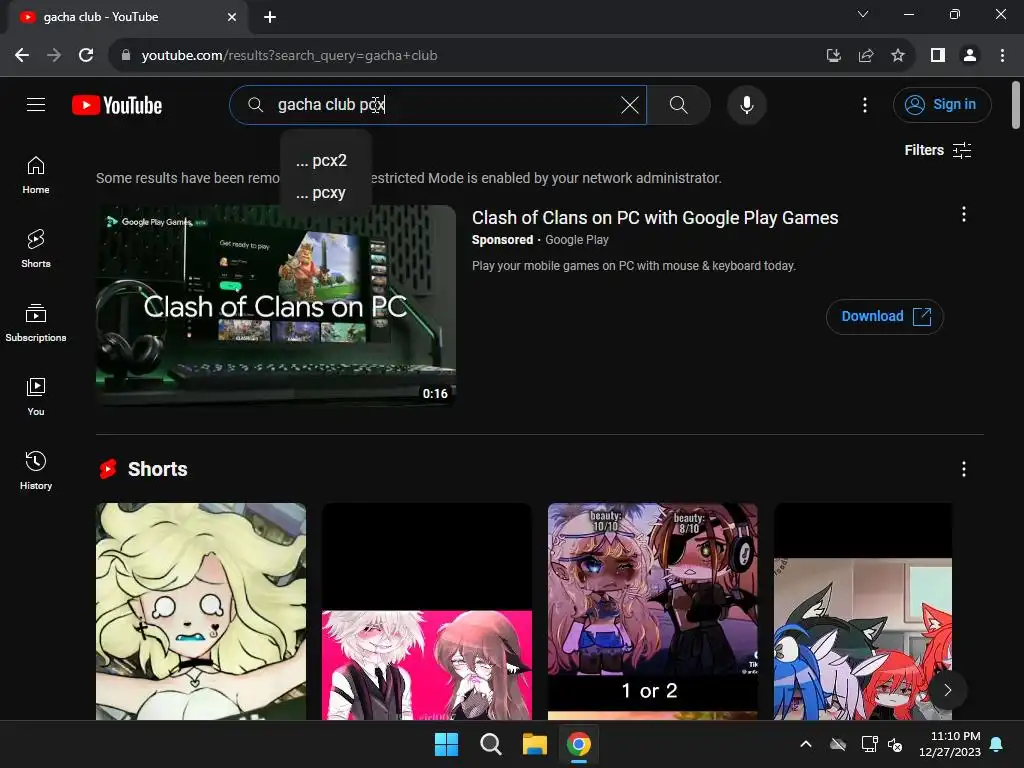Open the notification bell in the taskbar

997,744
